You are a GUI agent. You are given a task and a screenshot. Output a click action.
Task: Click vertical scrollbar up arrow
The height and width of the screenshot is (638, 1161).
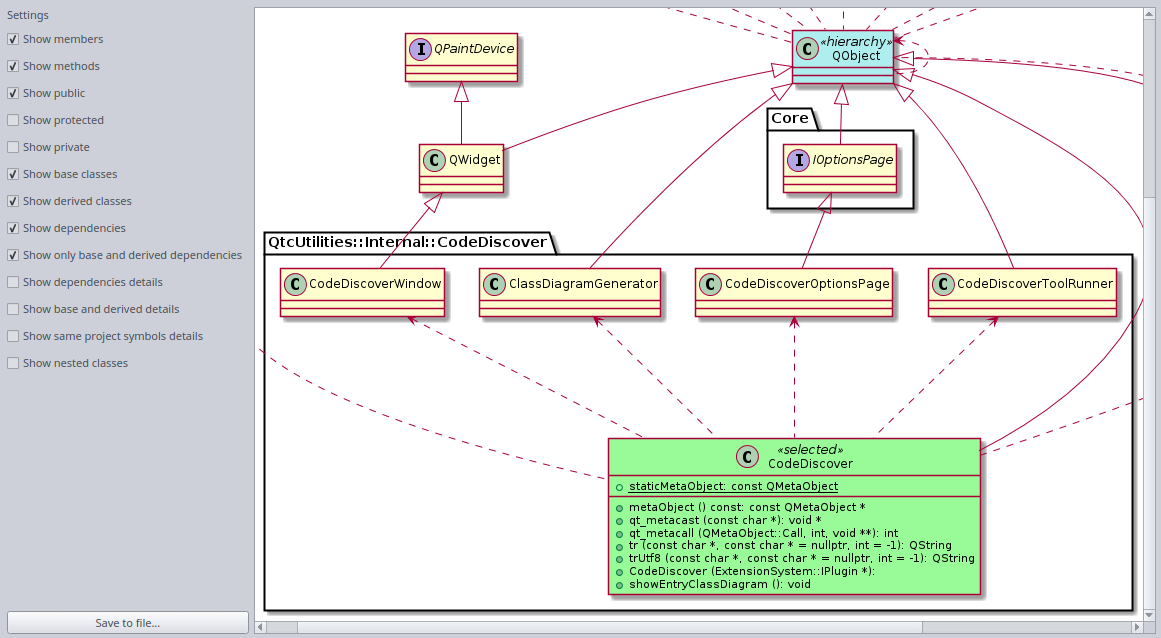click(1149, 15)
